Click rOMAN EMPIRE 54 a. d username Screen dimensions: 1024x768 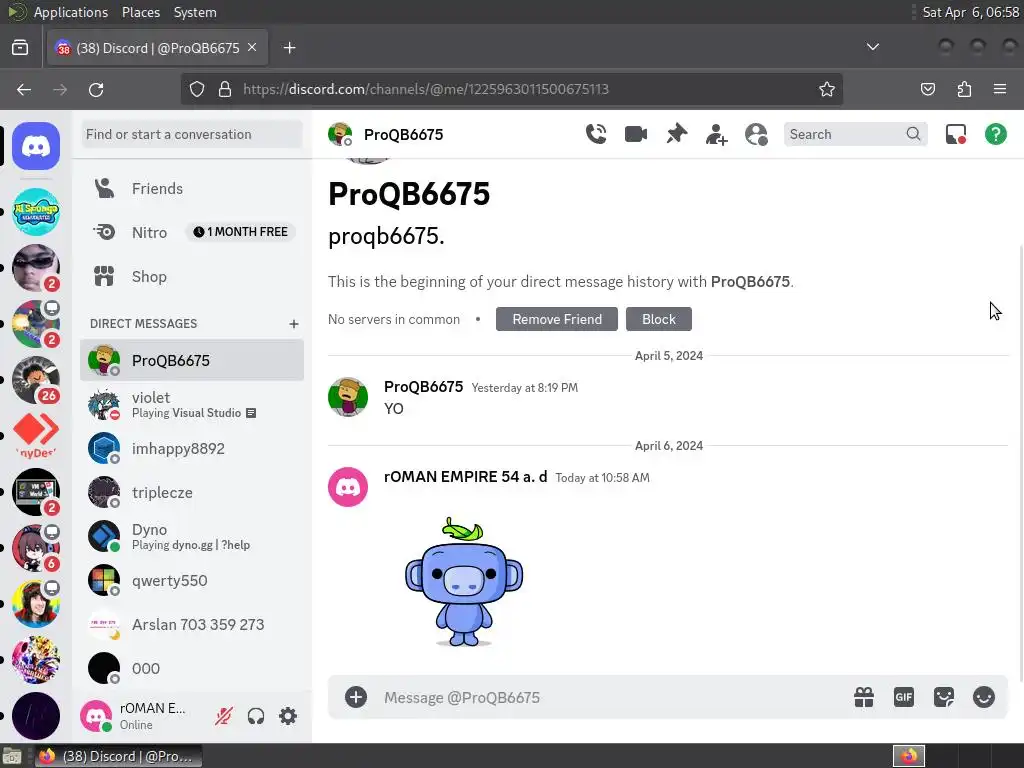[466, 477]
